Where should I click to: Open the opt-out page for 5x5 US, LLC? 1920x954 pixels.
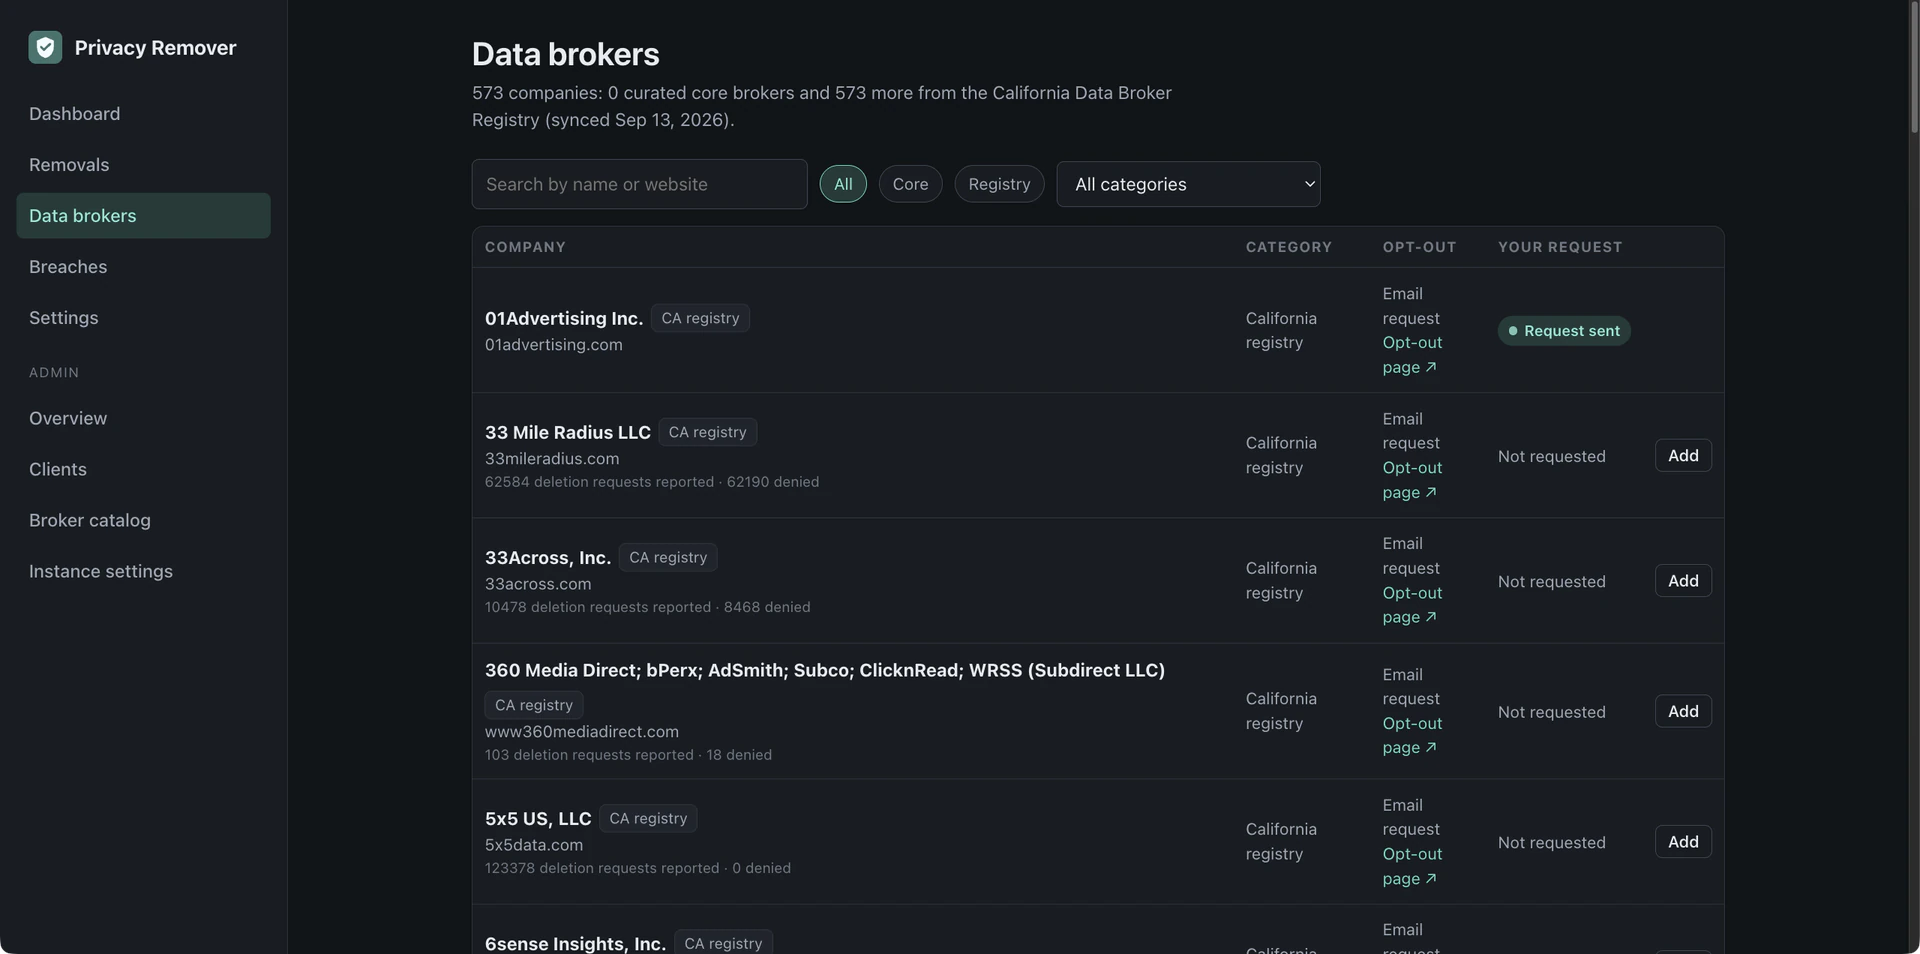point(1412,866)
